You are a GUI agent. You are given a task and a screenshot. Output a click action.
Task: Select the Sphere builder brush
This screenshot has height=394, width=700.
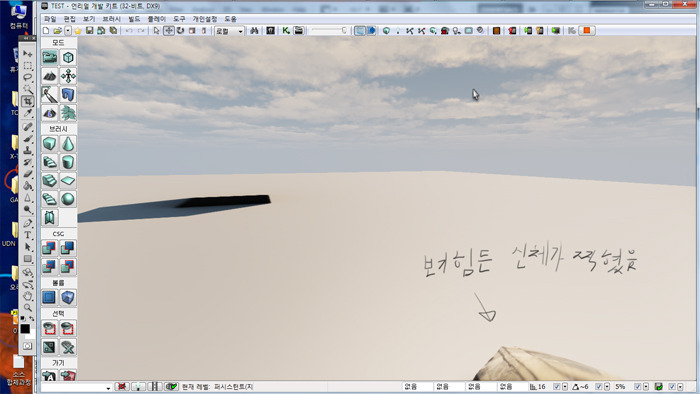[x=68, y=199]
